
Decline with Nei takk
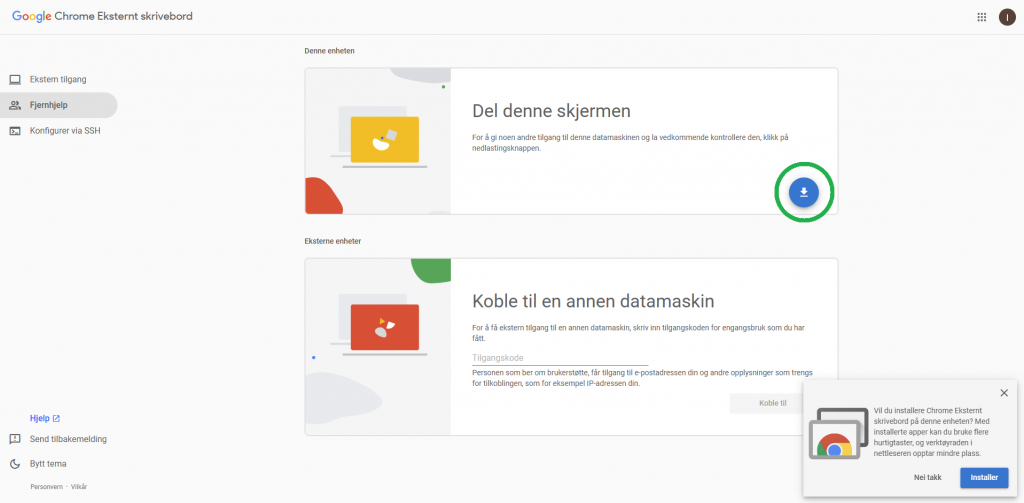(927, 478)
